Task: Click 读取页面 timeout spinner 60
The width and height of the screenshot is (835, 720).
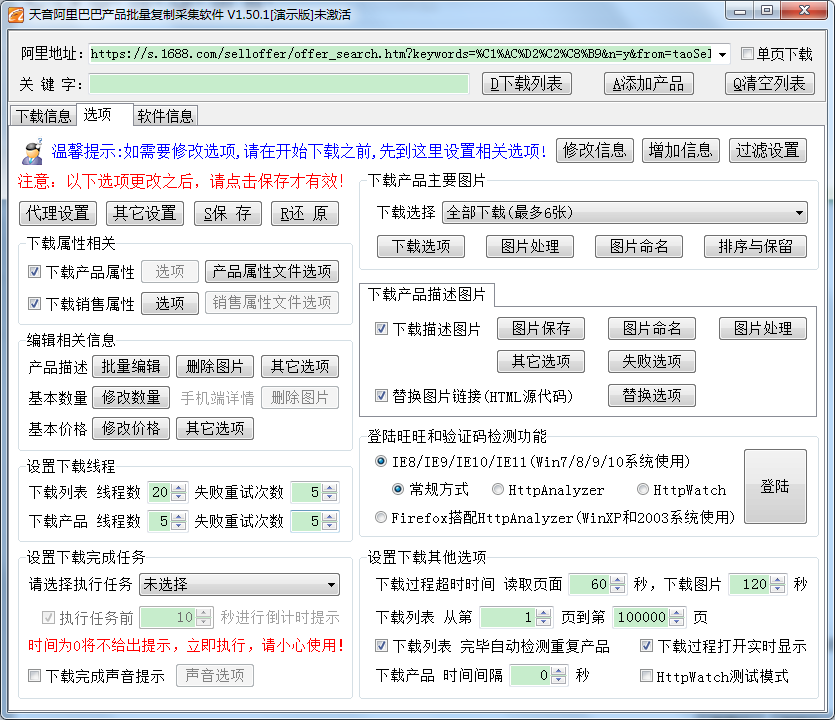Action: (x=597, y=584)
